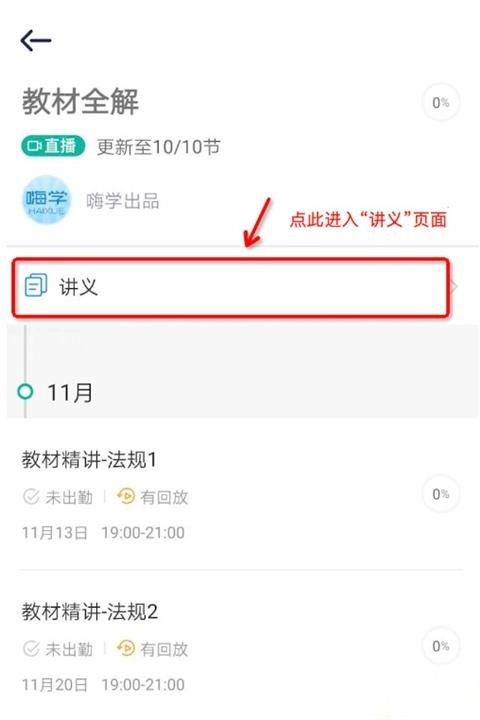Tap the attendance check icon for 法规2
480x720 pixels.
[x=31, y=649]
